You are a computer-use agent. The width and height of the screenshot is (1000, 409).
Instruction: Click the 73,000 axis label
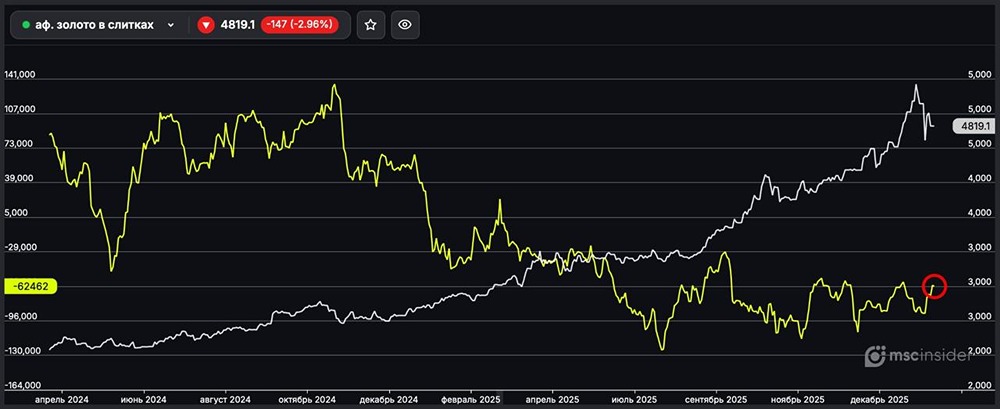tap(20, 145)
